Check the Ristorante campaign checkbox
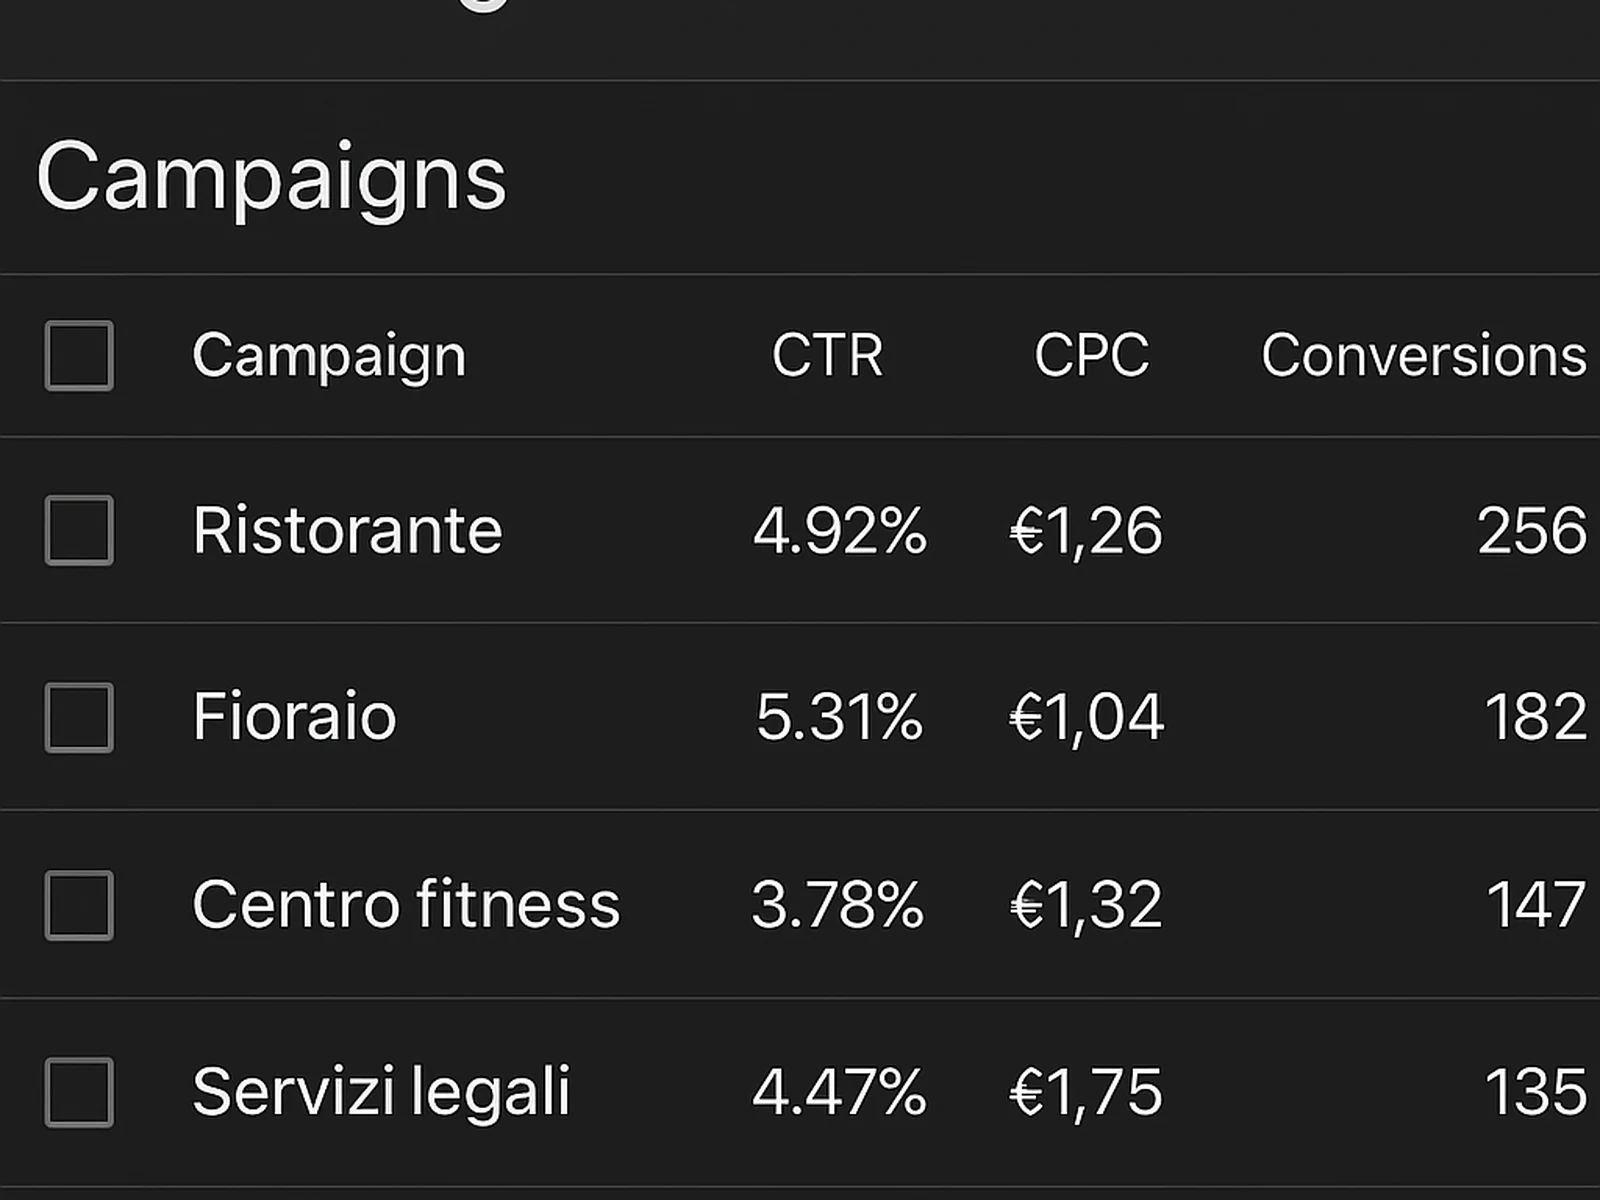The width and height of the screenshot is (1600, 1200). pos(79,531)
